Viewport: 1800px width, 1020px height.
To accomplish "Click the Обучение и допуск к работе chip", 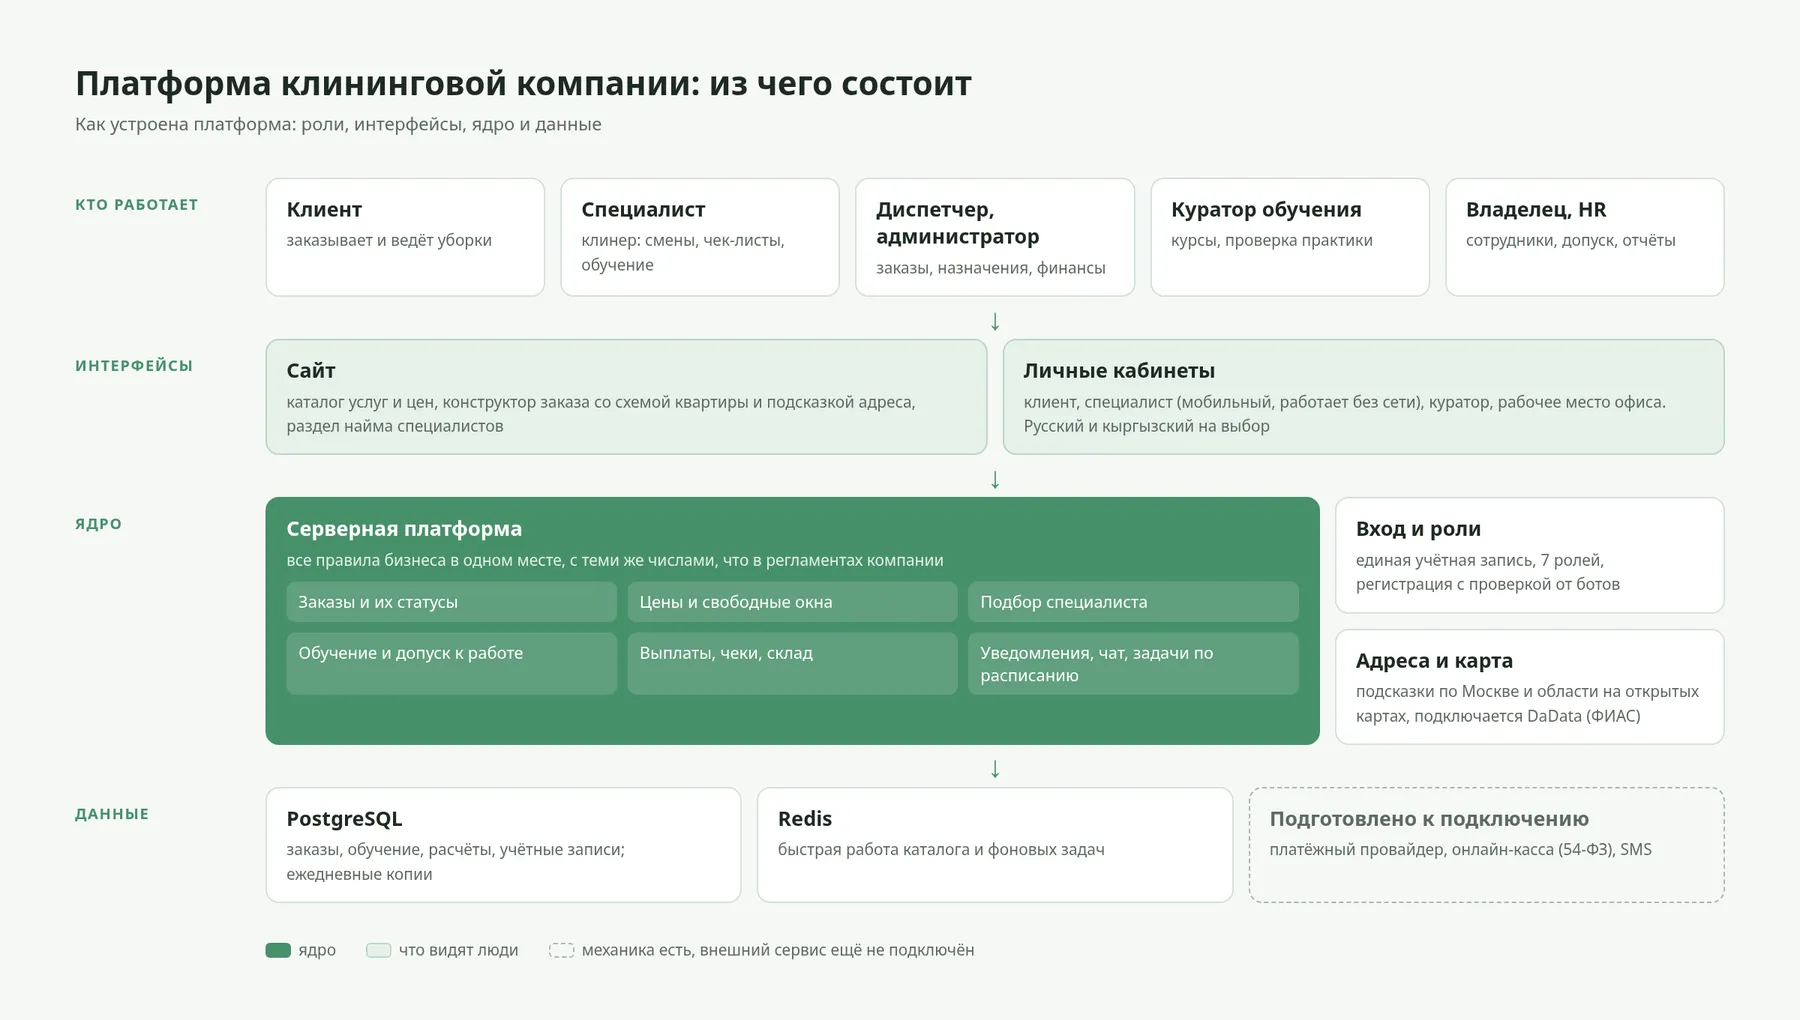I will 451,663.
